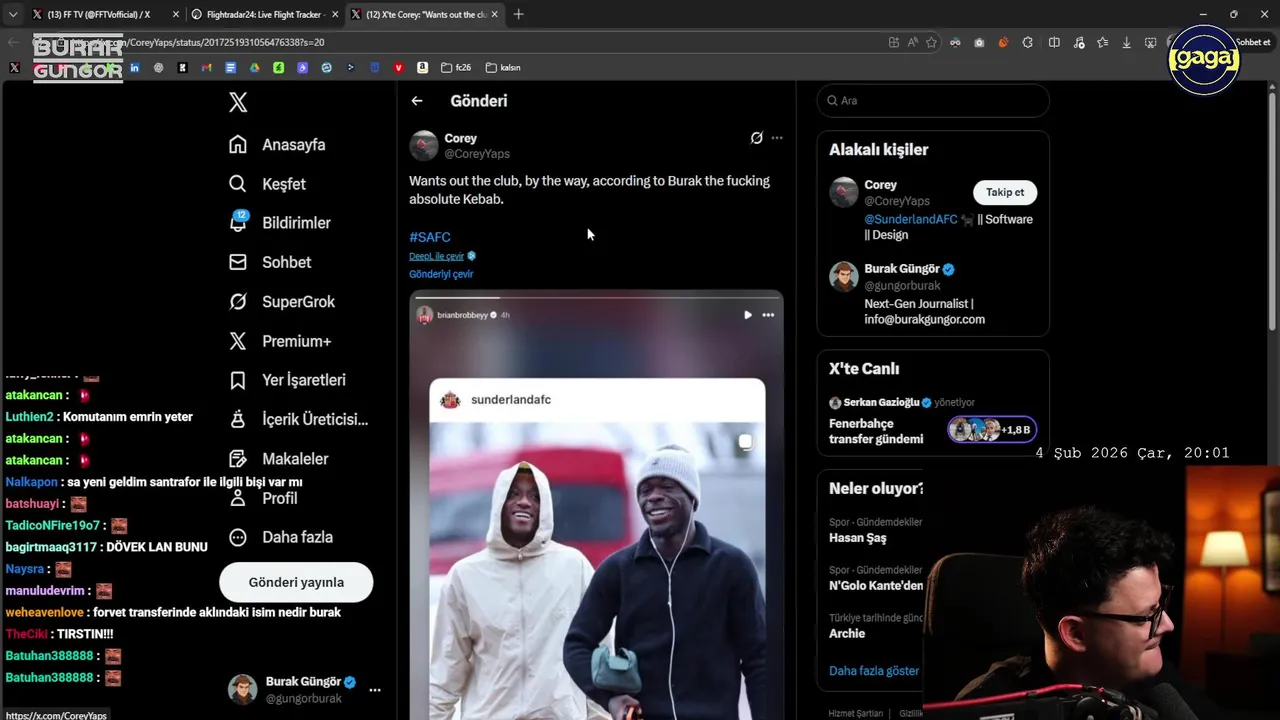
Task: Click read aloud icon in address bar
Action: [912, 42]
